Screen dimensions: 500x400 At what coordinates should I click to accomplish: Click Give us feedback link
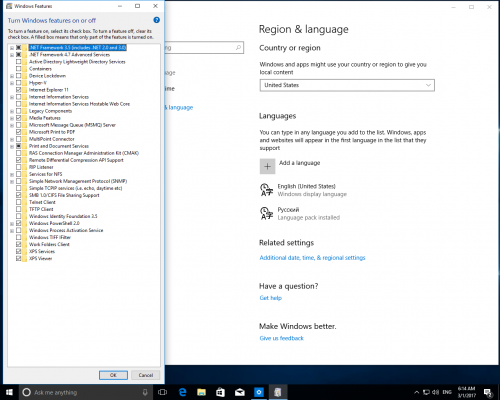(x=282, y=338)
